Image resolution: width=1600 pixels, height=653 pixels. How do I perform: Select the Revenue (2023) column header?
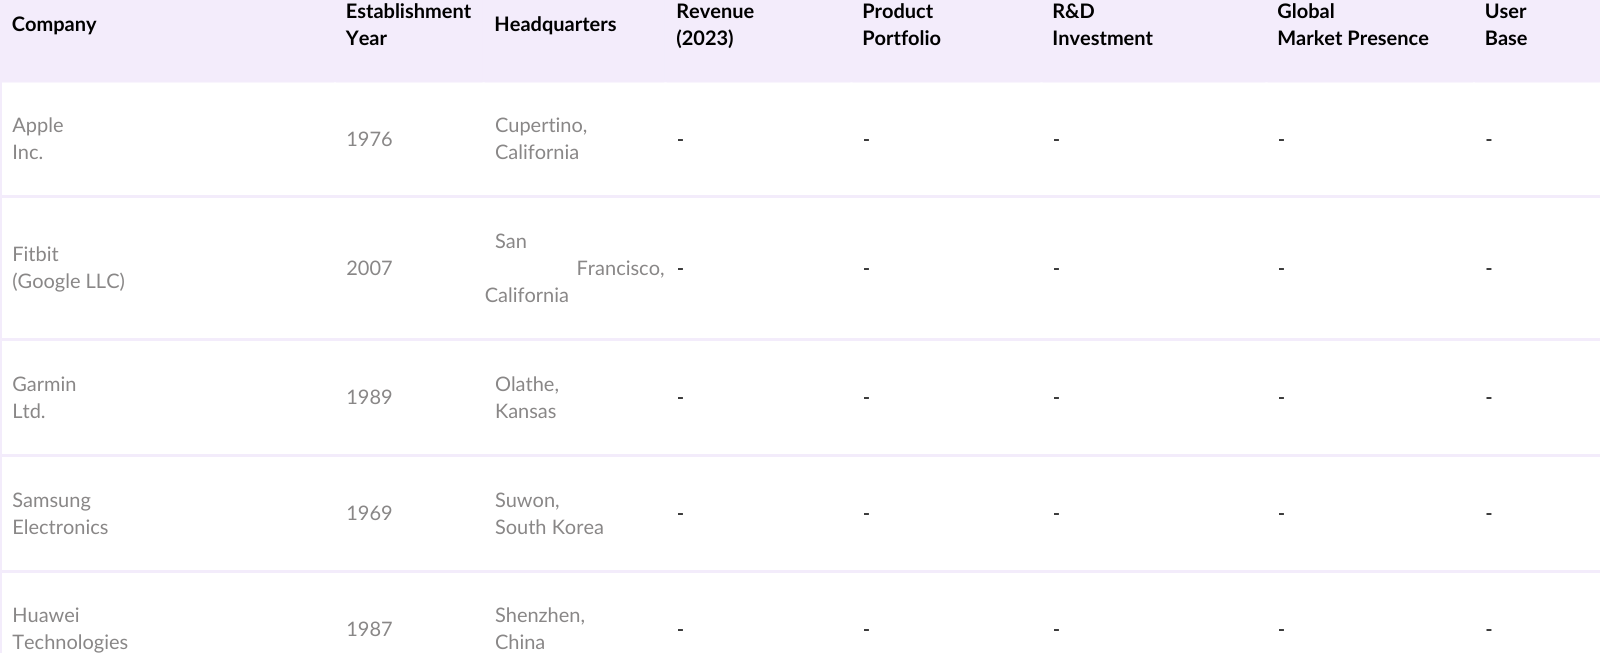point(714,24)
